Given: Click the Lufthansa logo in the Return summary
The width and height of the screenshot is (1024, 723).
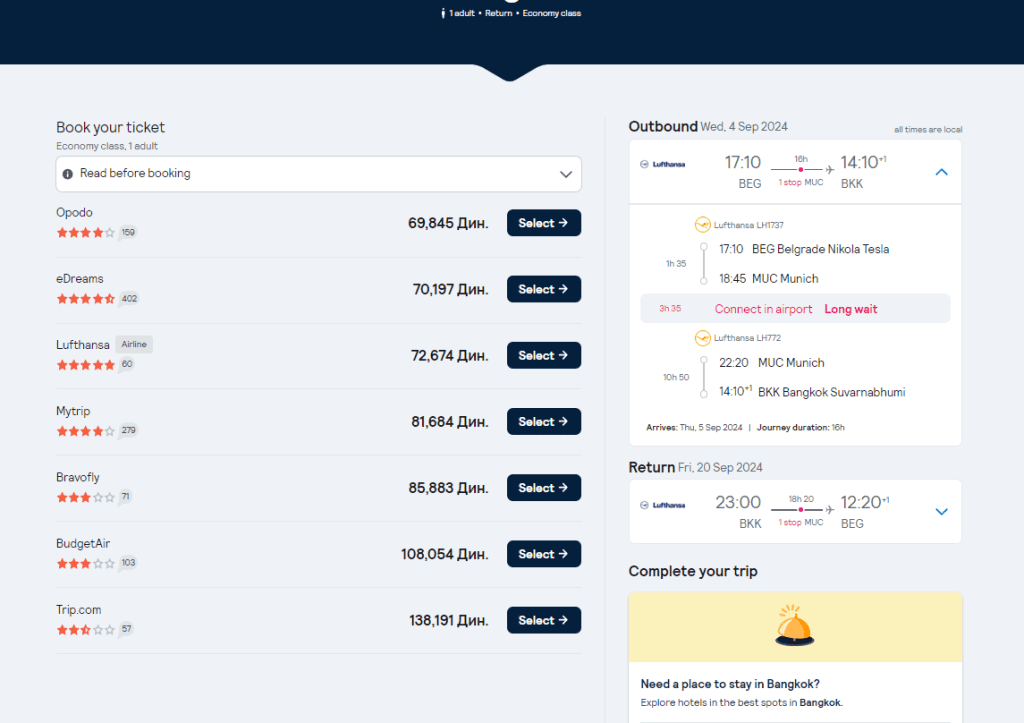Looking at the screenshot, I should click(x=663, y=505).
